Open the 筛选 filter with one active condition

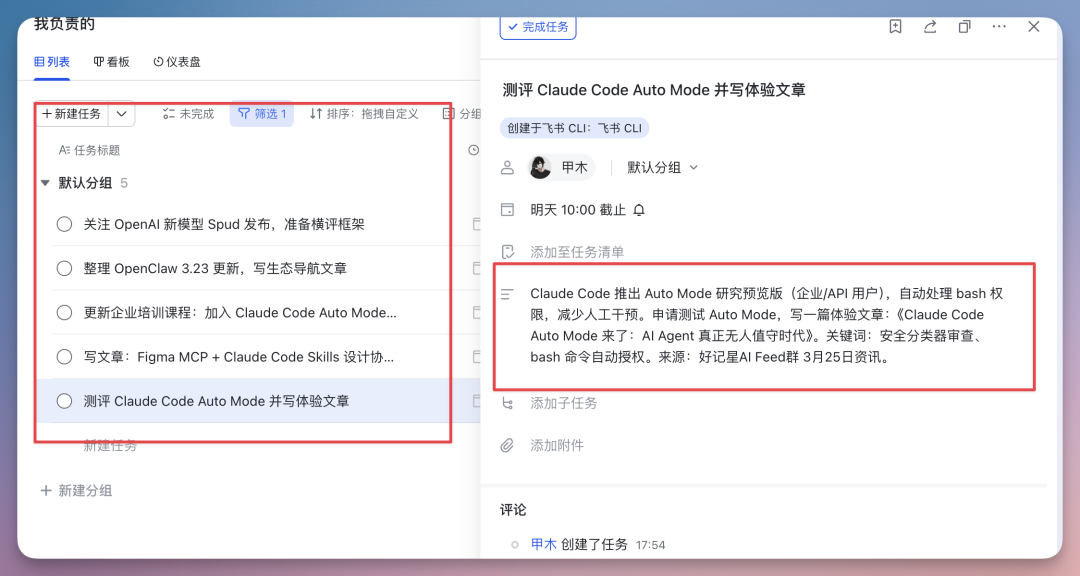tap(261, 114)
